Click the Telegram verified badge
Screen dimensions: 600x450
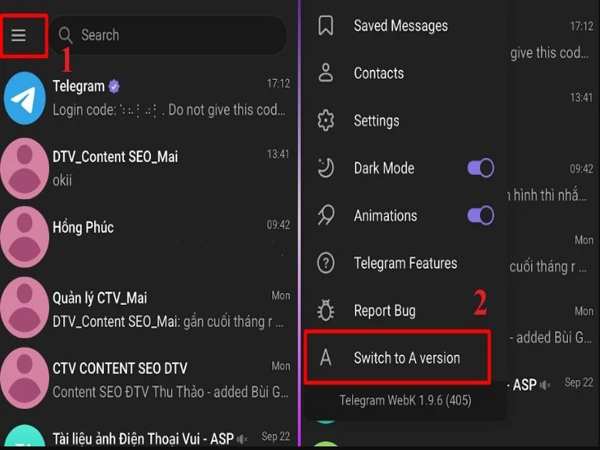114,87
